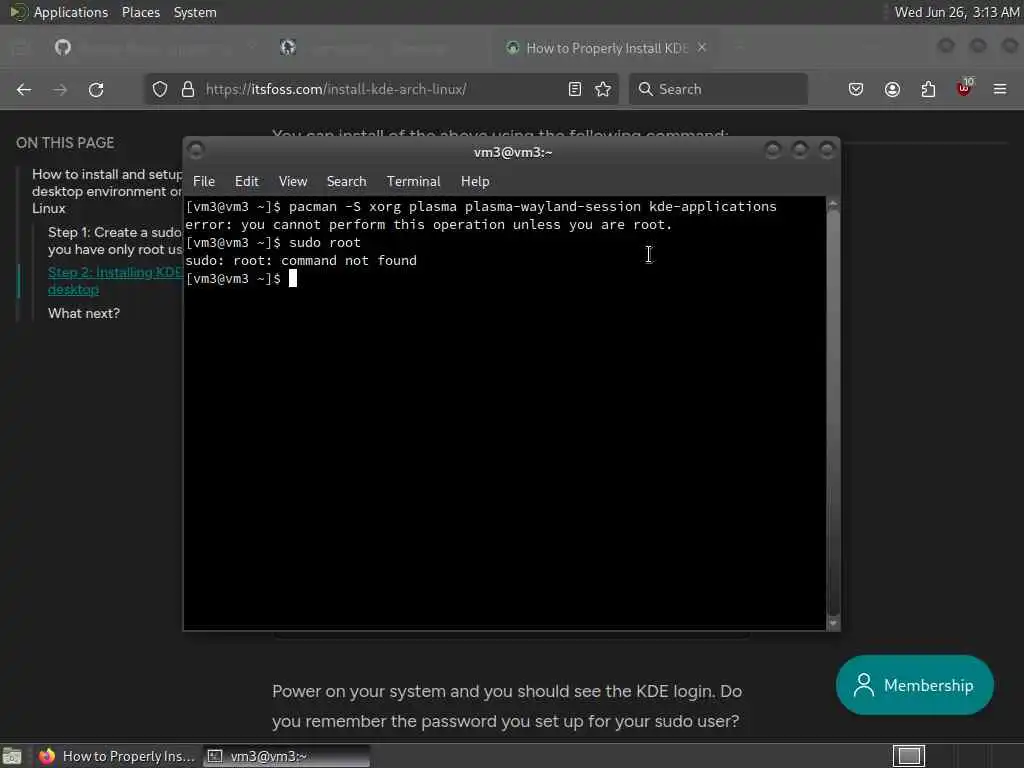Follow How to install and setup sidebar link
This screenshot has width=1024, height=768.
point(106,191)
